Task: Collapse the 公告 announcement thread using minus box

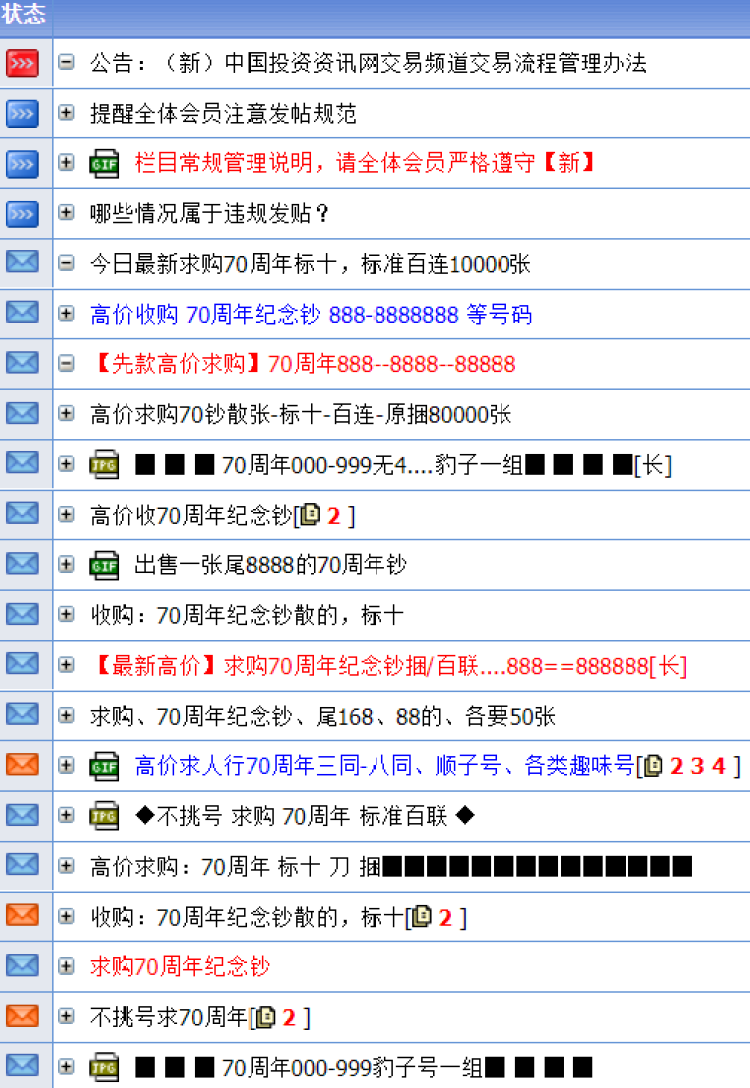Action: 67,63
